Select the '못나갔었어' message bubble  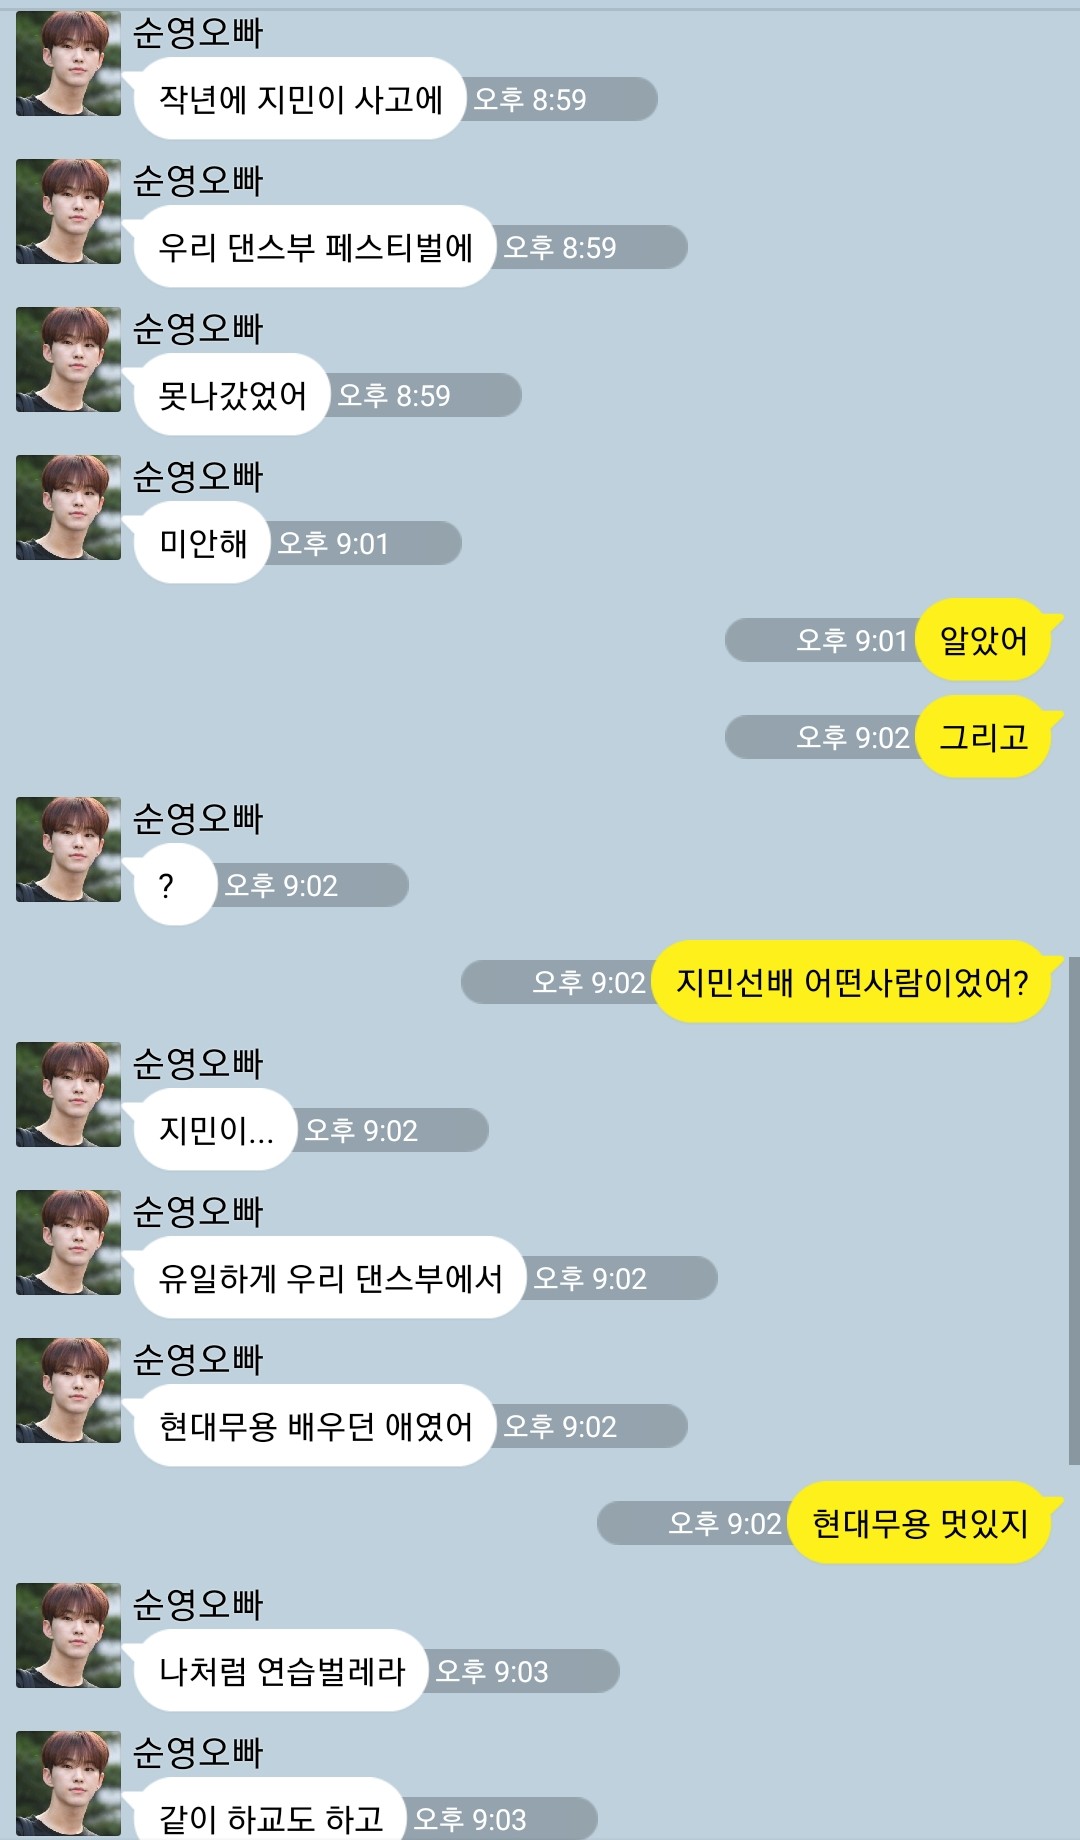232,395
